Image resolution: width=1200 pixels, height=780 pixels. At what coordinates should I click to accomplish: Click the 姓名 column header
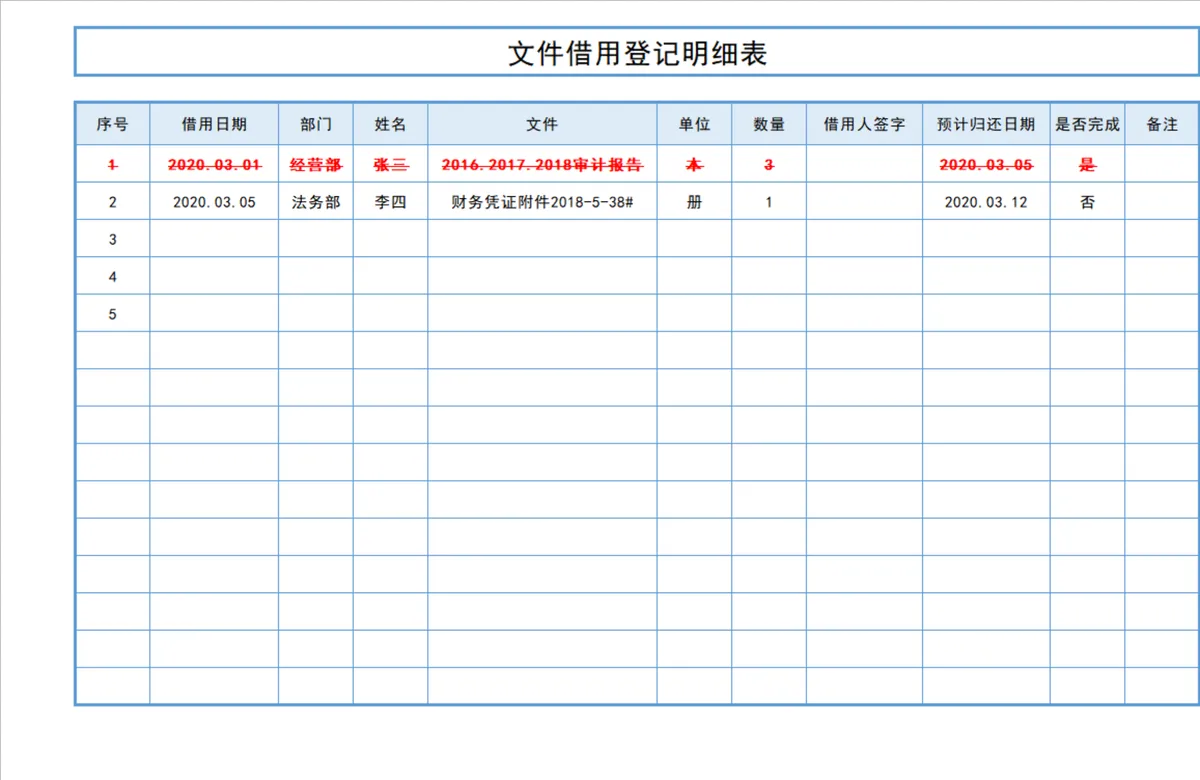coord(391,124)
